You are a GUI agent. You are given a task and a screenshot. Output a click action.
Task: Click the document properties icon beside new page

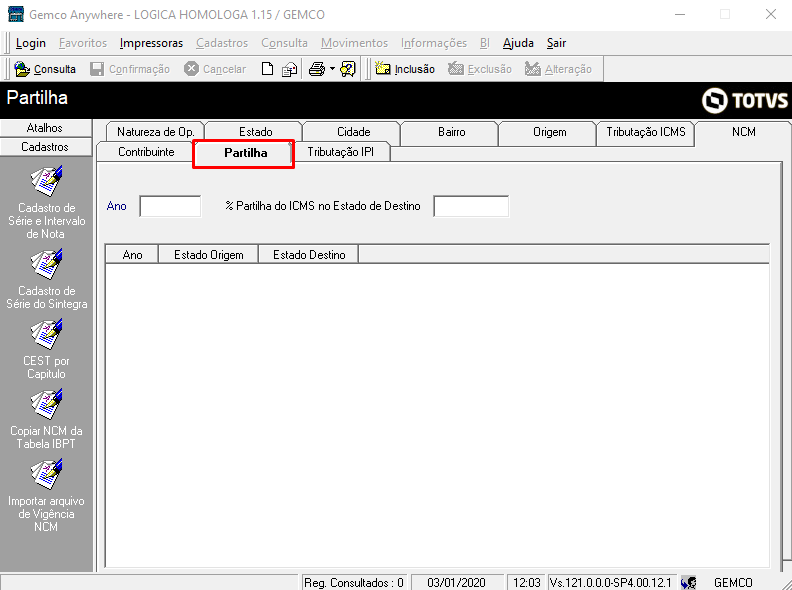click(x=289, y=69)
